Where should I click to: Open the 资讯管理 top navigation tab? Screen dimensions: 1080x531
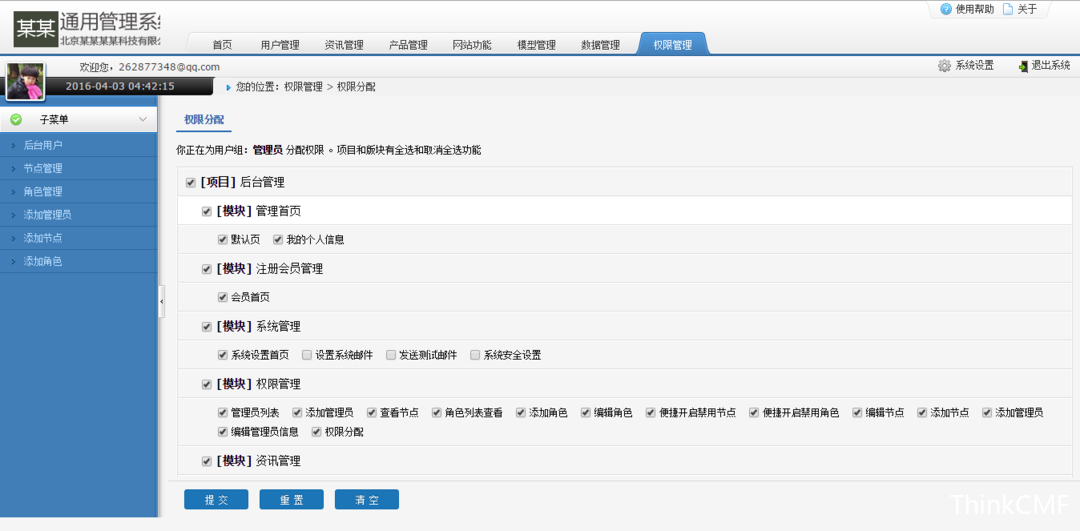344,45
